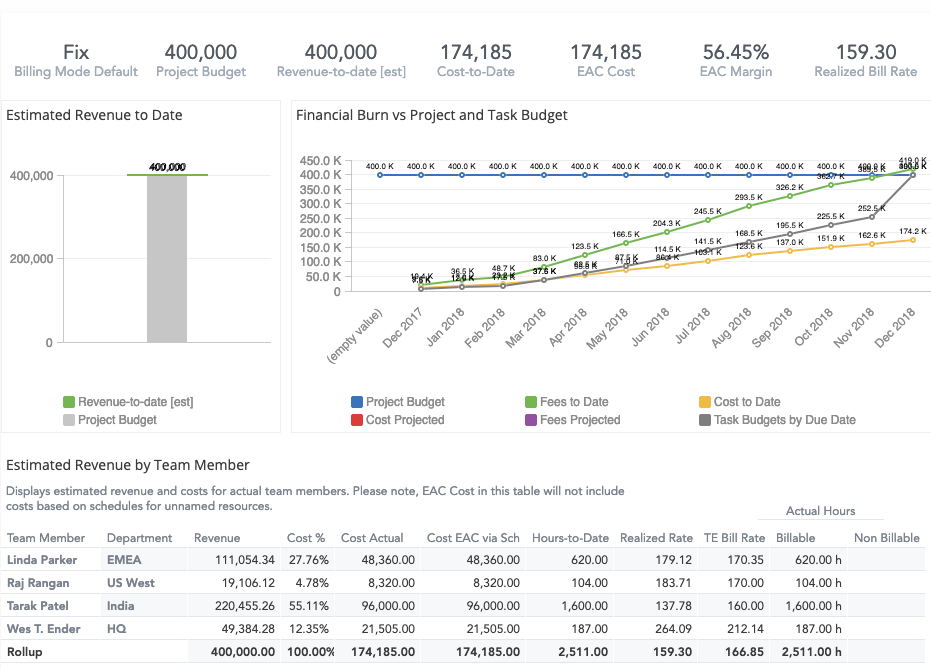The image size is (931, 669).
Task: Click the Task Budgets 252.5 K data point
Action: pos(872,217)
